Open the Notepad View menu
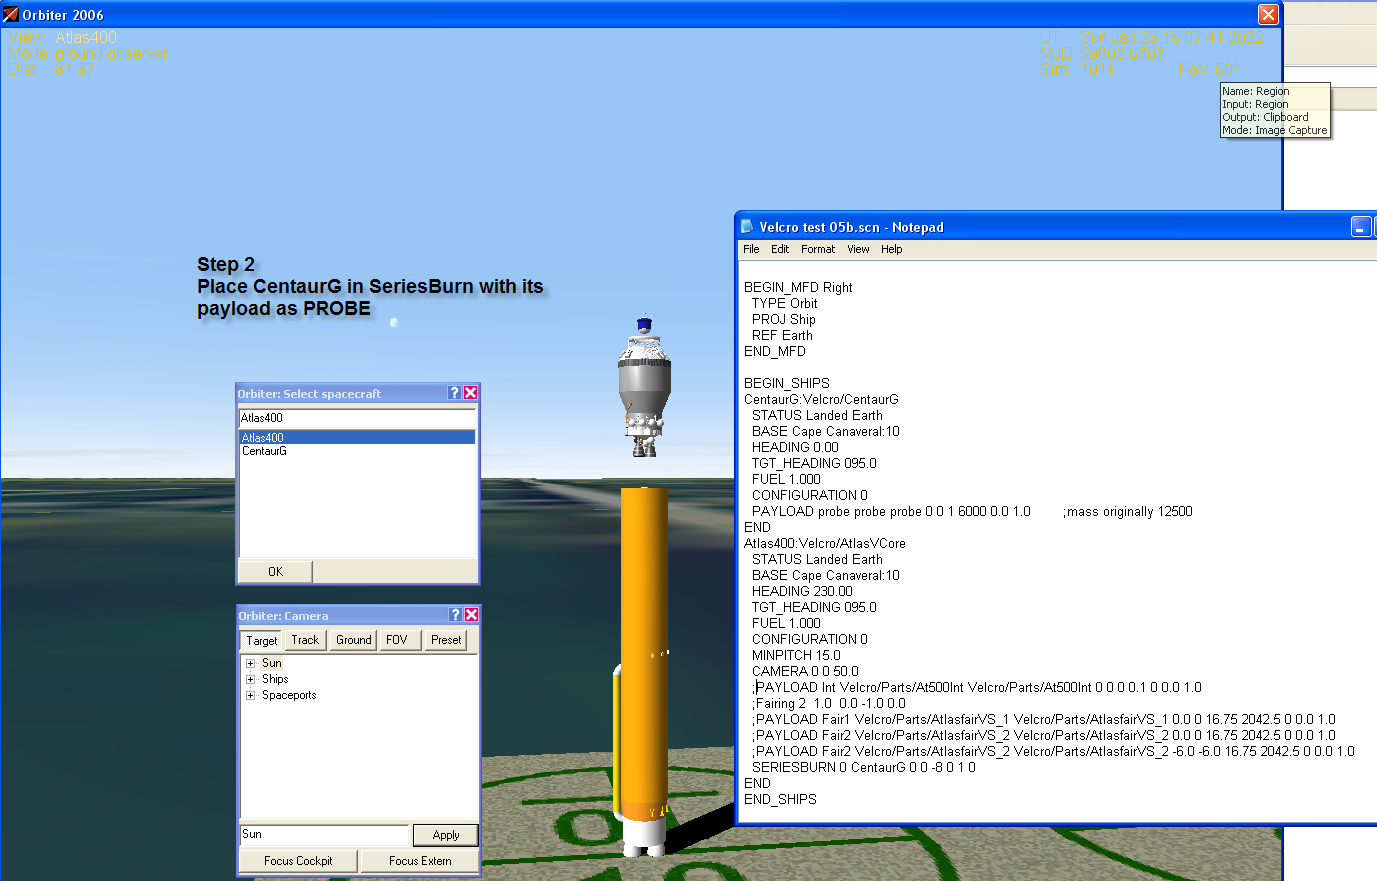 [858, 249]
